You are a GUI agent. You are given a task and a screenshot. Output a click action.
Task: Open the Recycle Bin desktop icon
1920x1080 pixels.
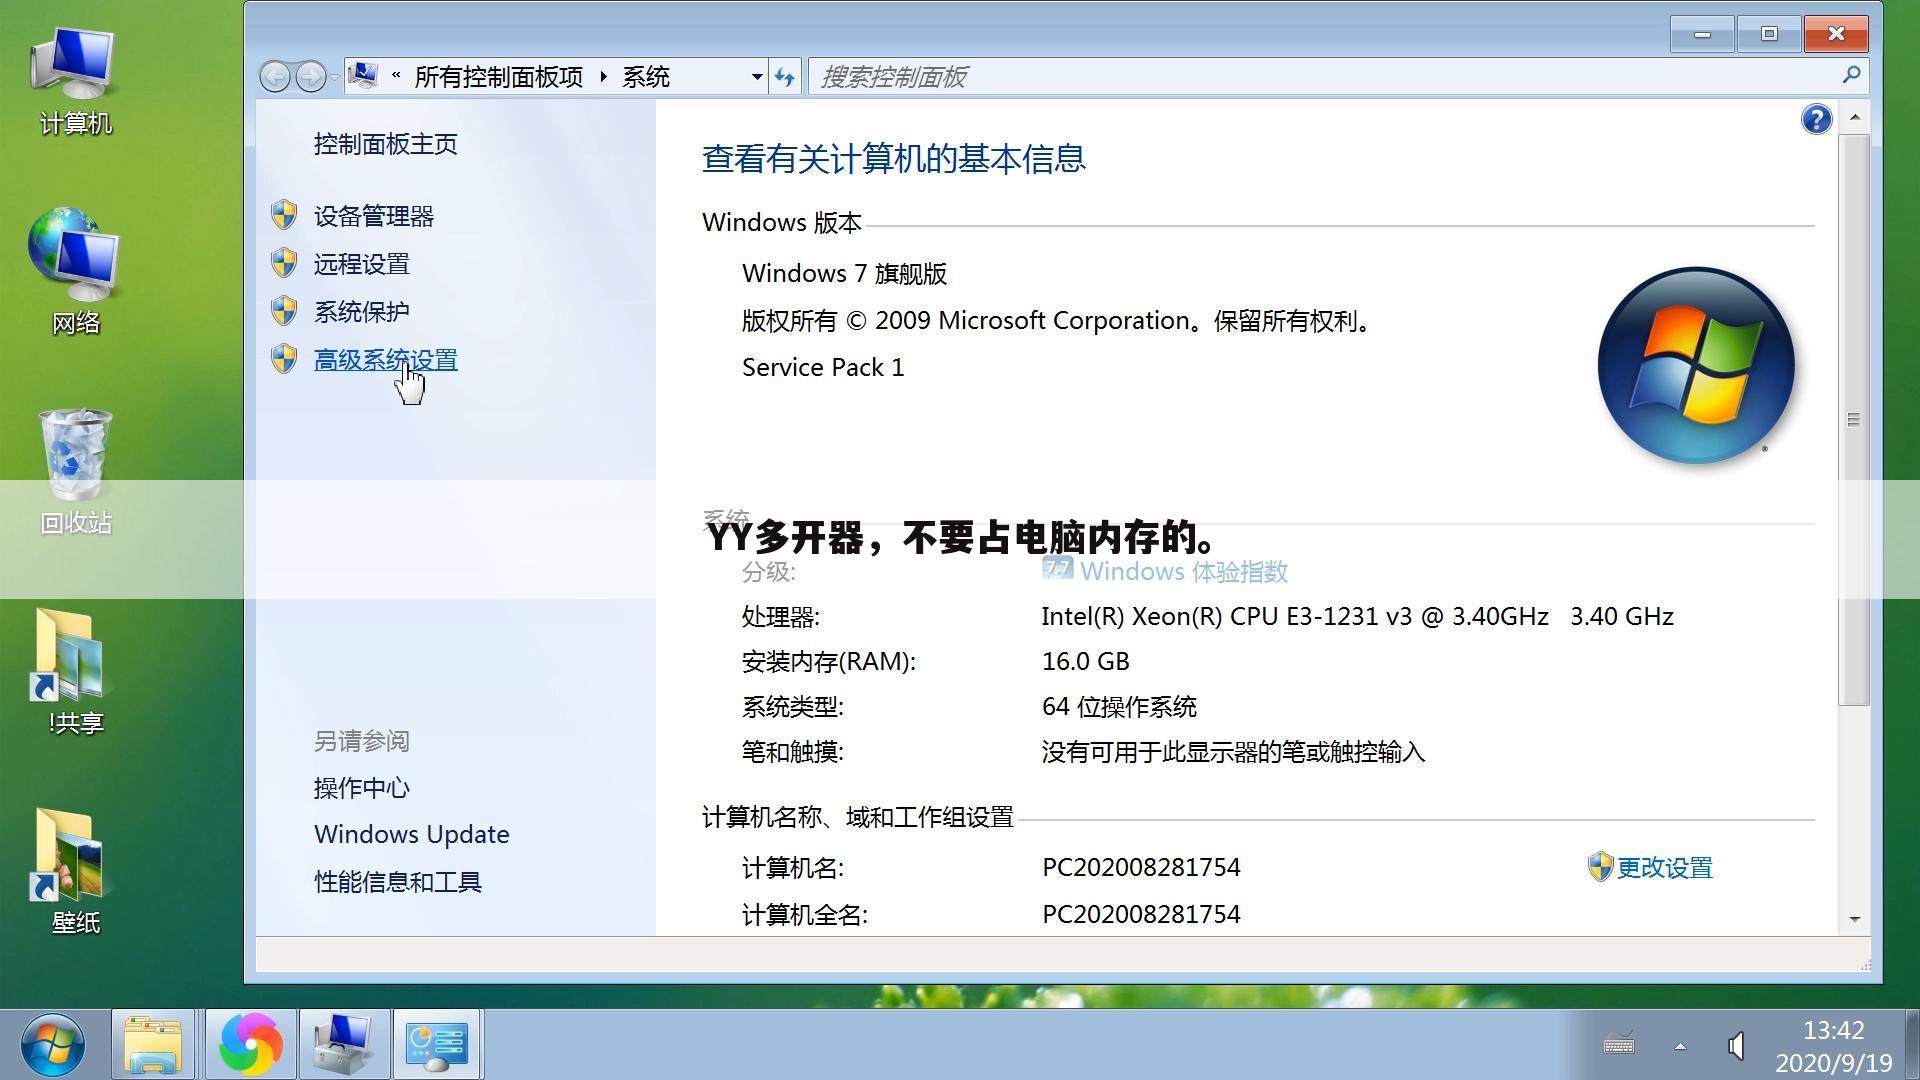pos(75,472)
